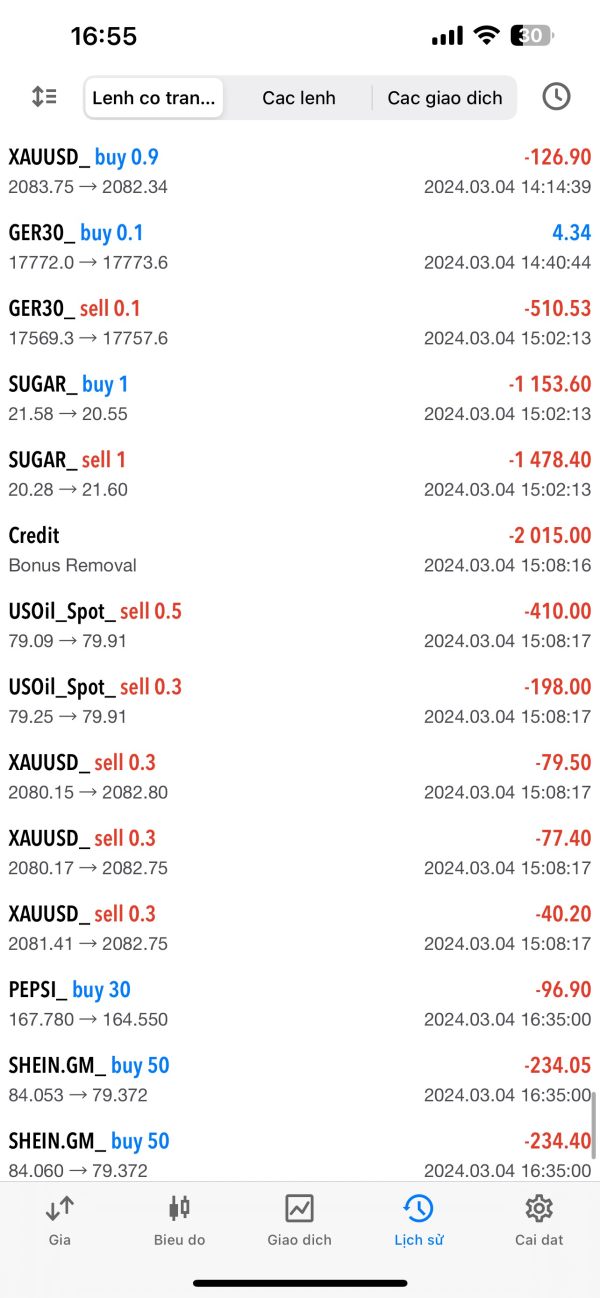600x1298 pixels.
Task: Tap the GER30_ buy 0.1 profit 4.34
Action: [x=571, y=233]
